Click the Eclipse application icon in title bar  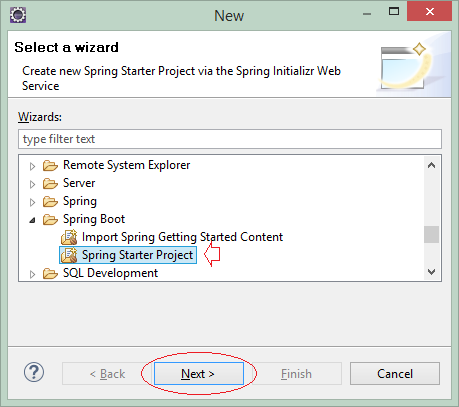(18, 15)
